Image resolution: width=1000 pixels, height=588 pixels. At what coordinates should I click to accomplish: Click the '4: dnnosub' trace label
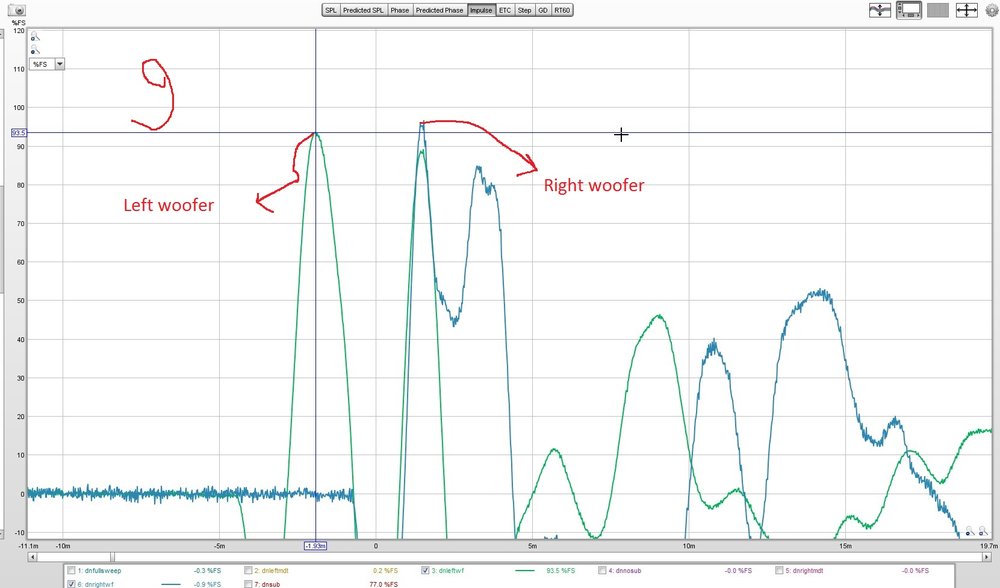click(x=624, y=571)
